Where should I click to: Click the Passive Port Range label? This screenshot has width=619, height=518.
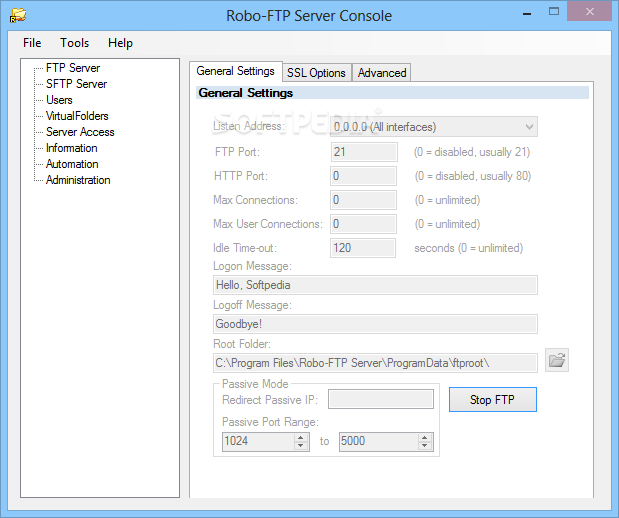click(270, 422)
